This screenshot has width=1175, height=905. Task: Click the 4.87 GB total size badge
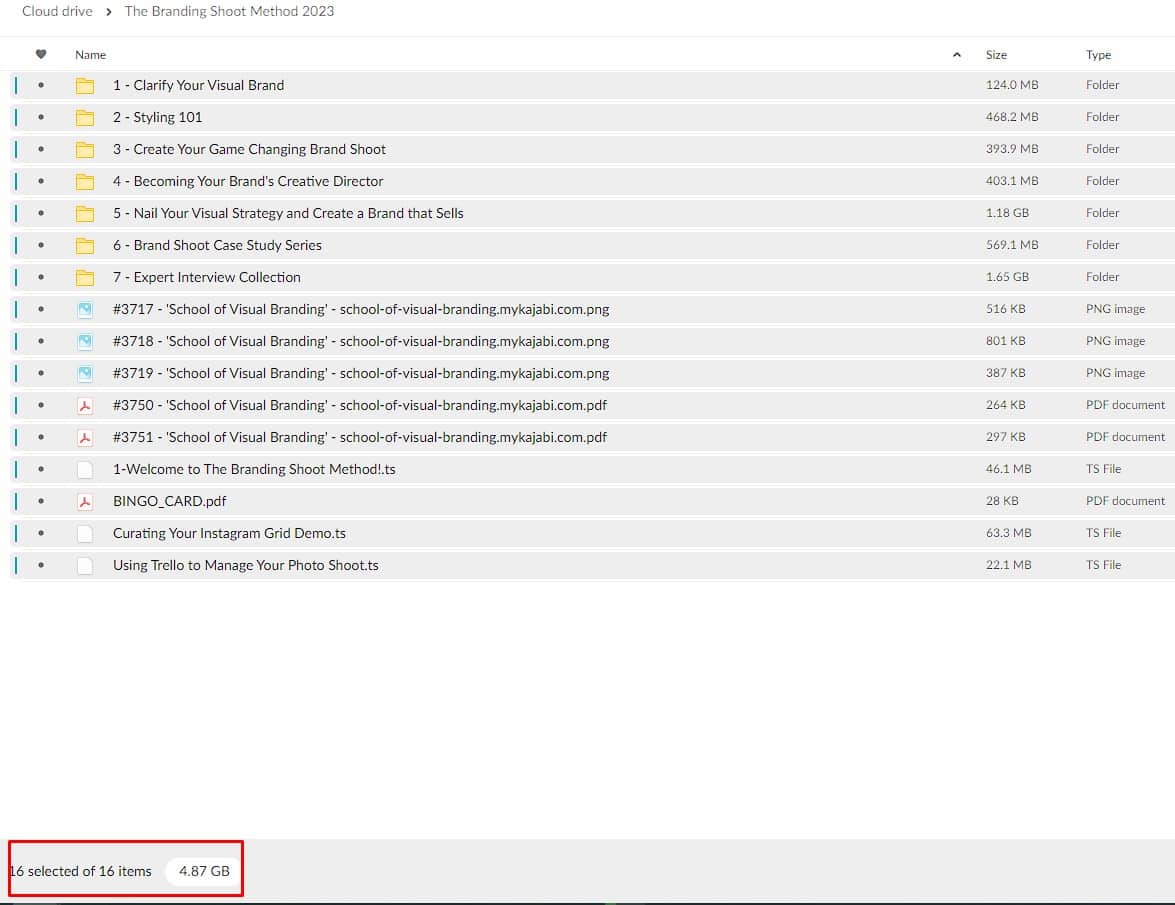tap(204, 871)
